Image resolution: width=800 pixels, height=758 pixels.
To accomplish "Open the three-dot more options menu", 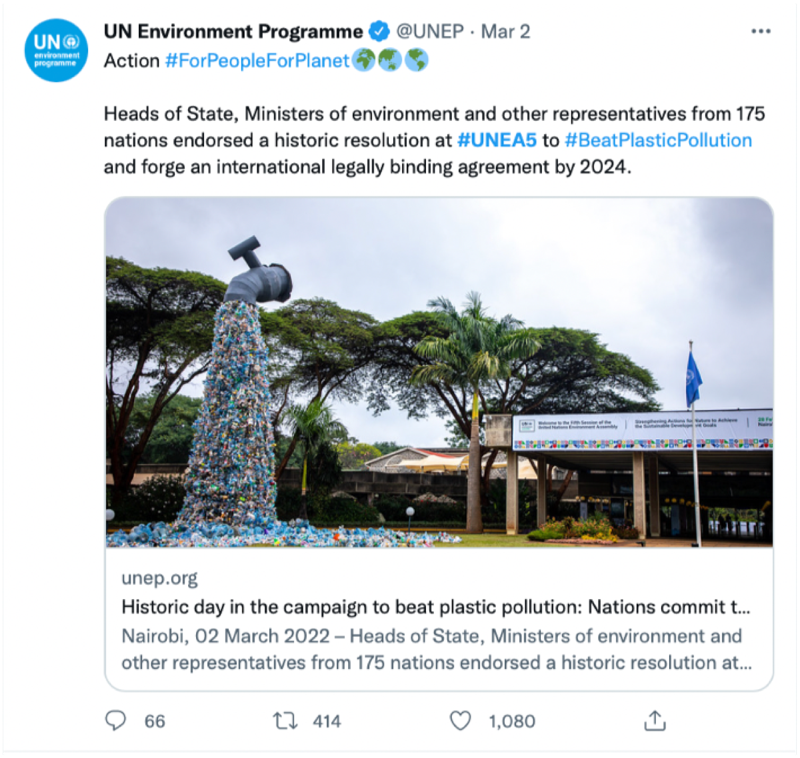I will tap(760, 32).
